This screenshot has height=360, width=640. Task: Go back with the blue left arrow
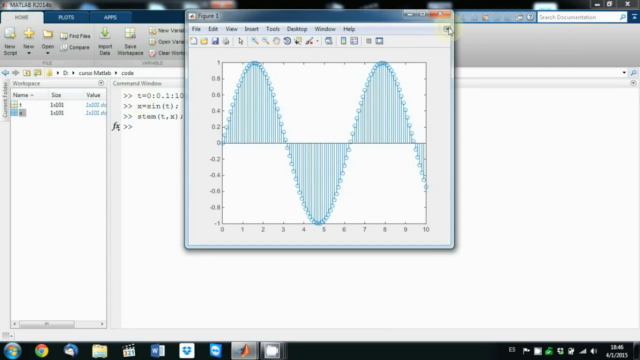point(5,73)
